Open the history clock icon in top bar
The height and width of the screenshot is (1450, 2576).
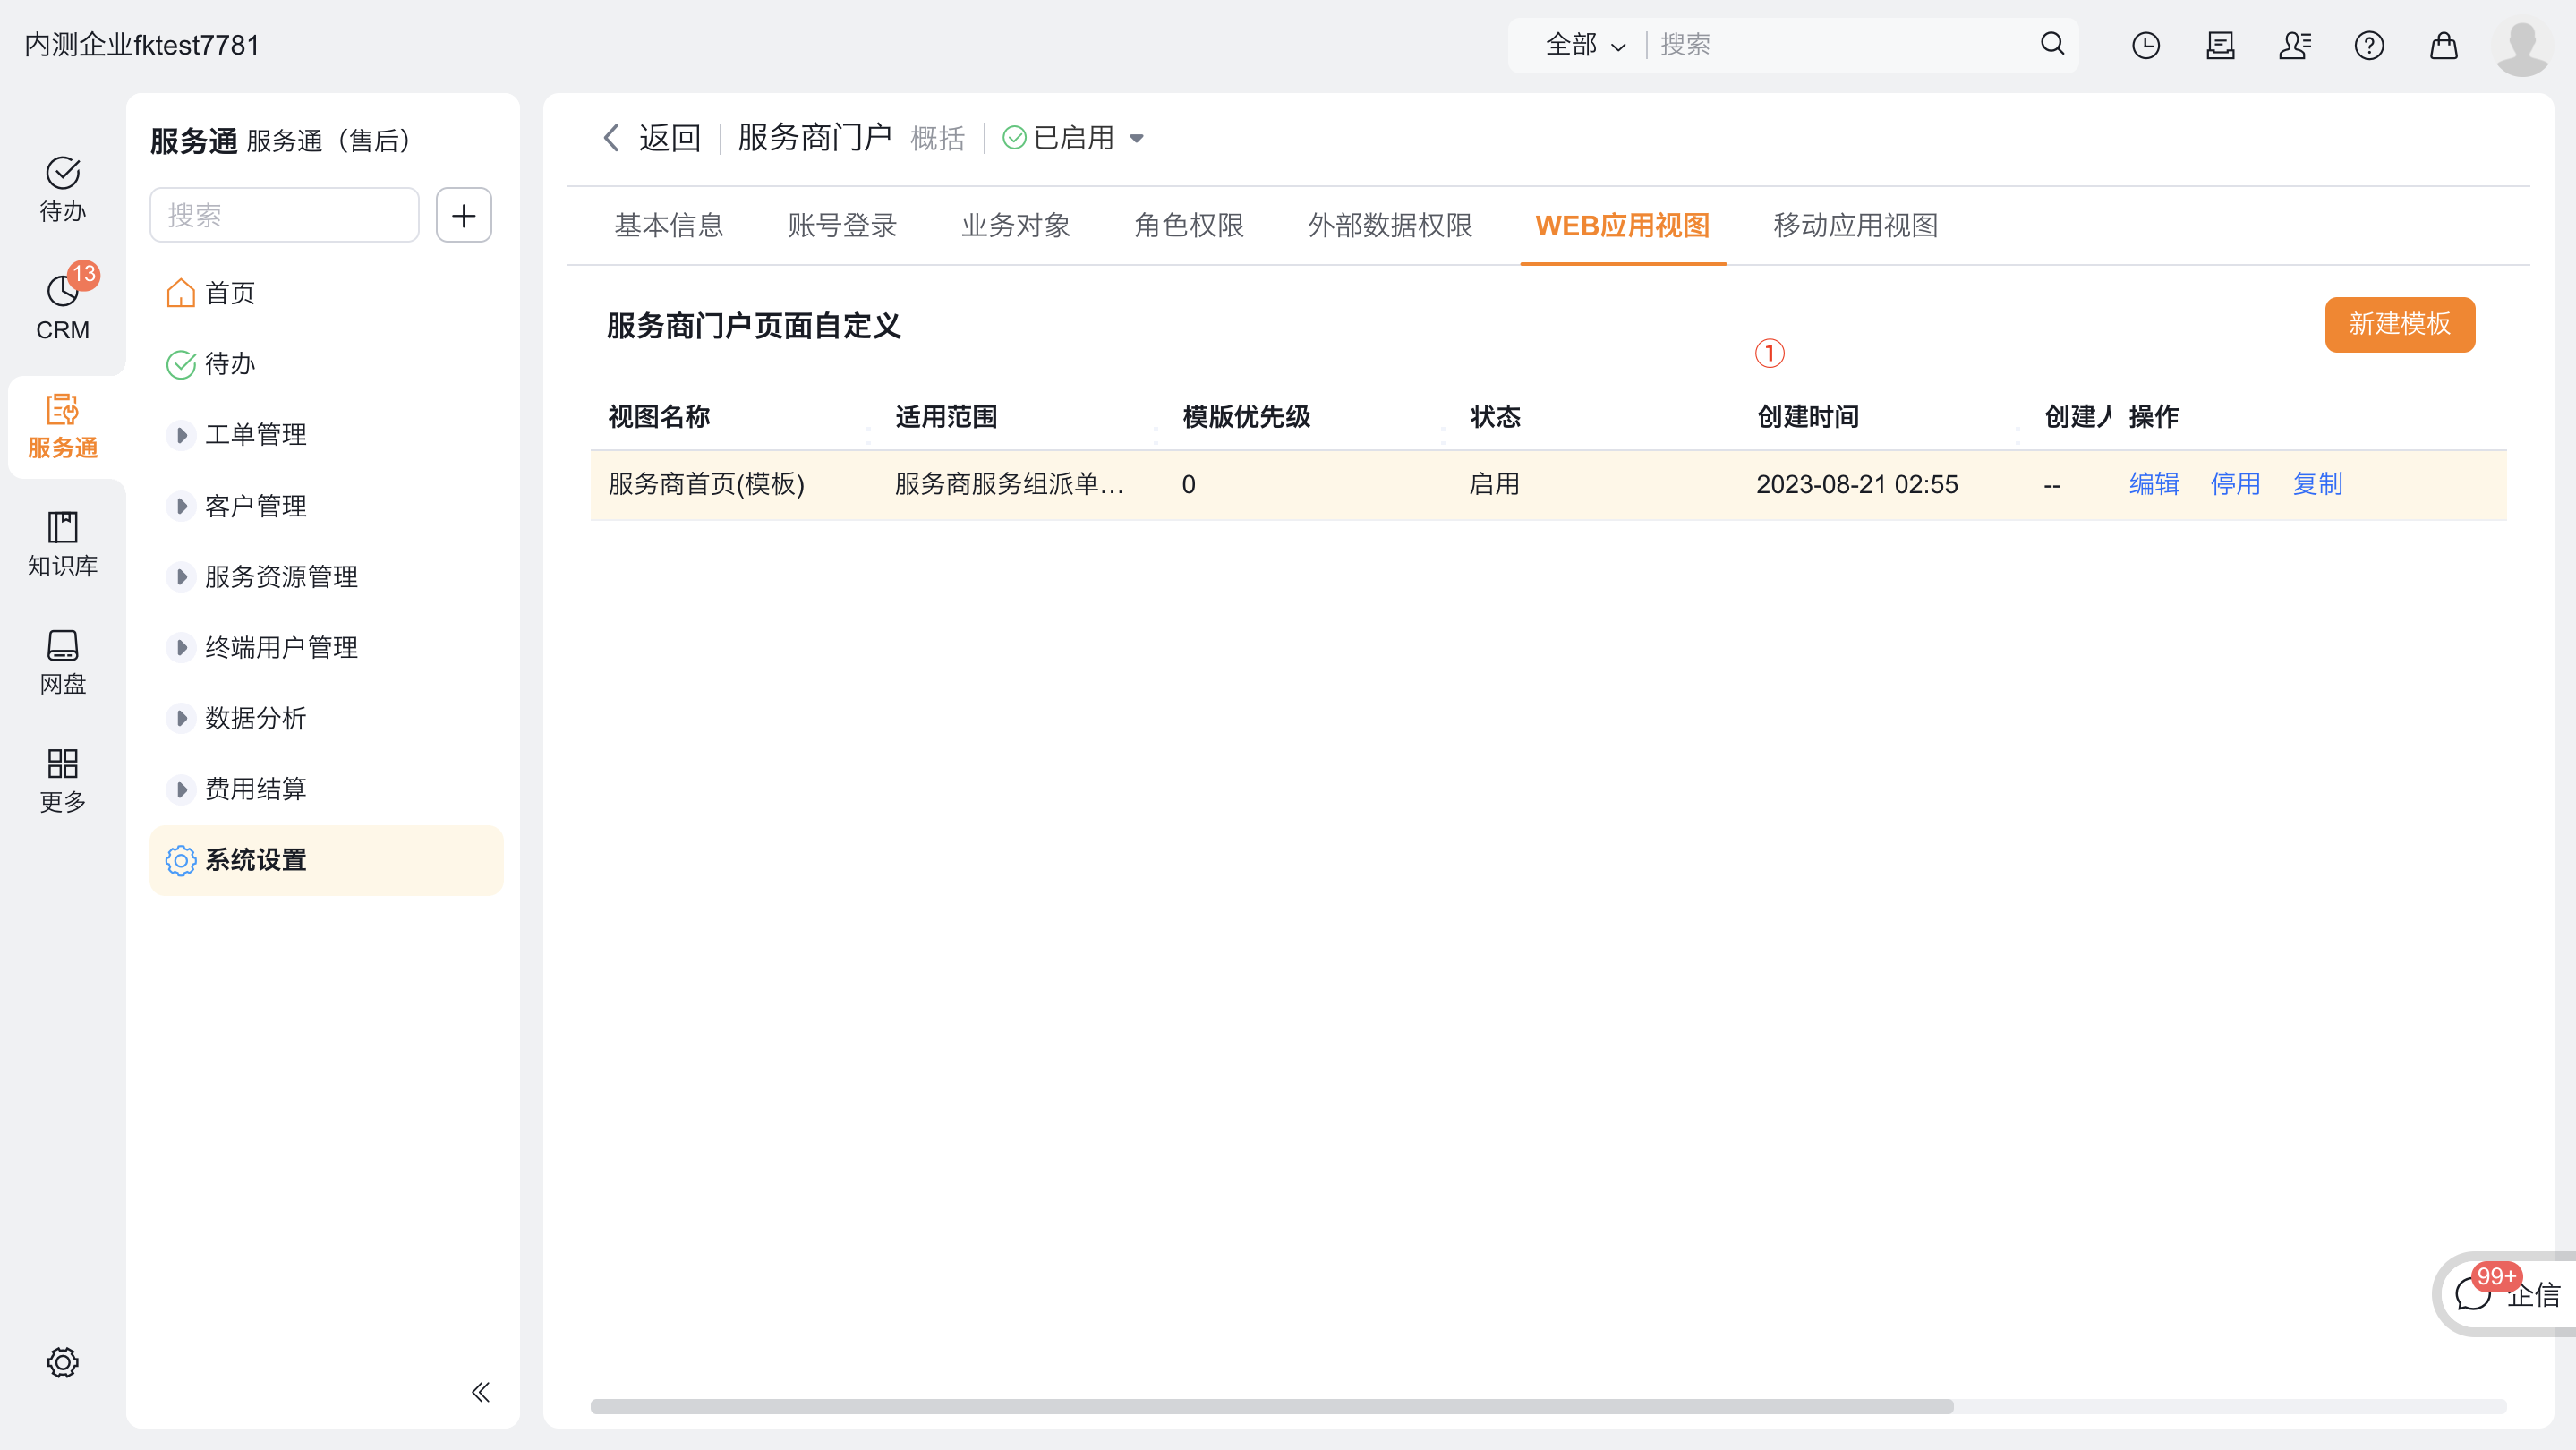[x=2145, y=45]
